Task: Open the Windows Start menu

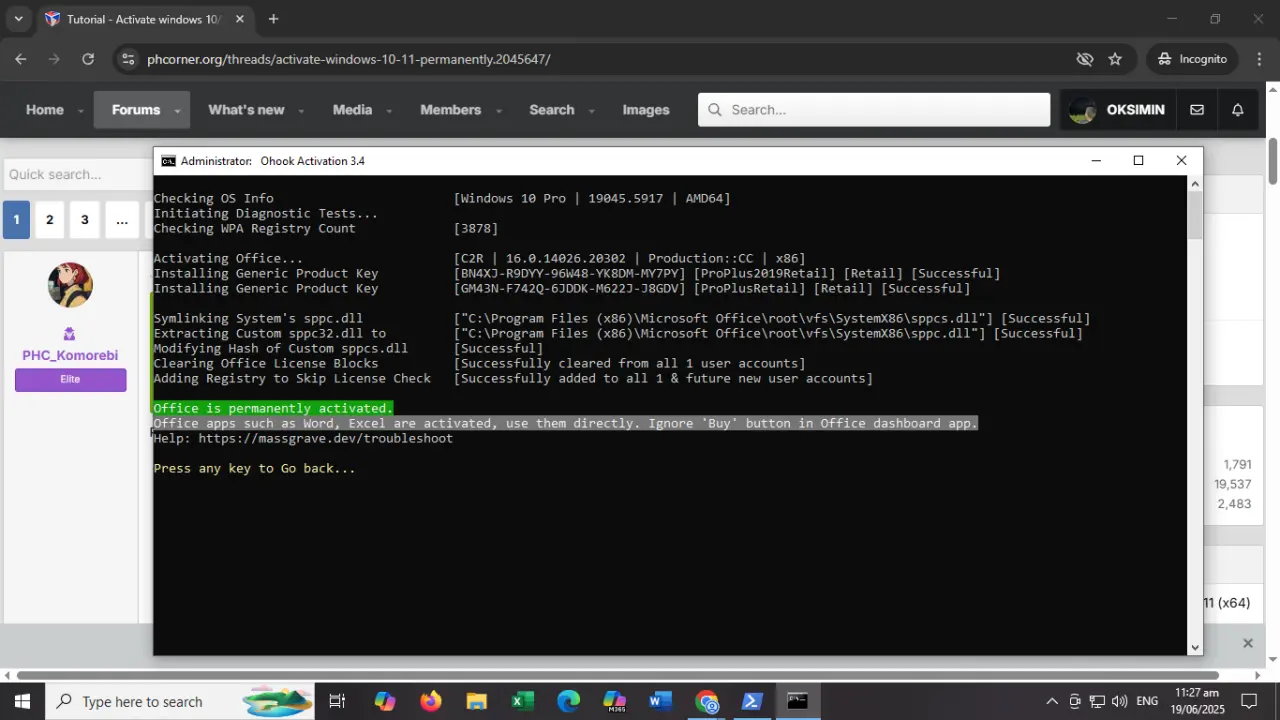Action: click(x=22, y=701)
